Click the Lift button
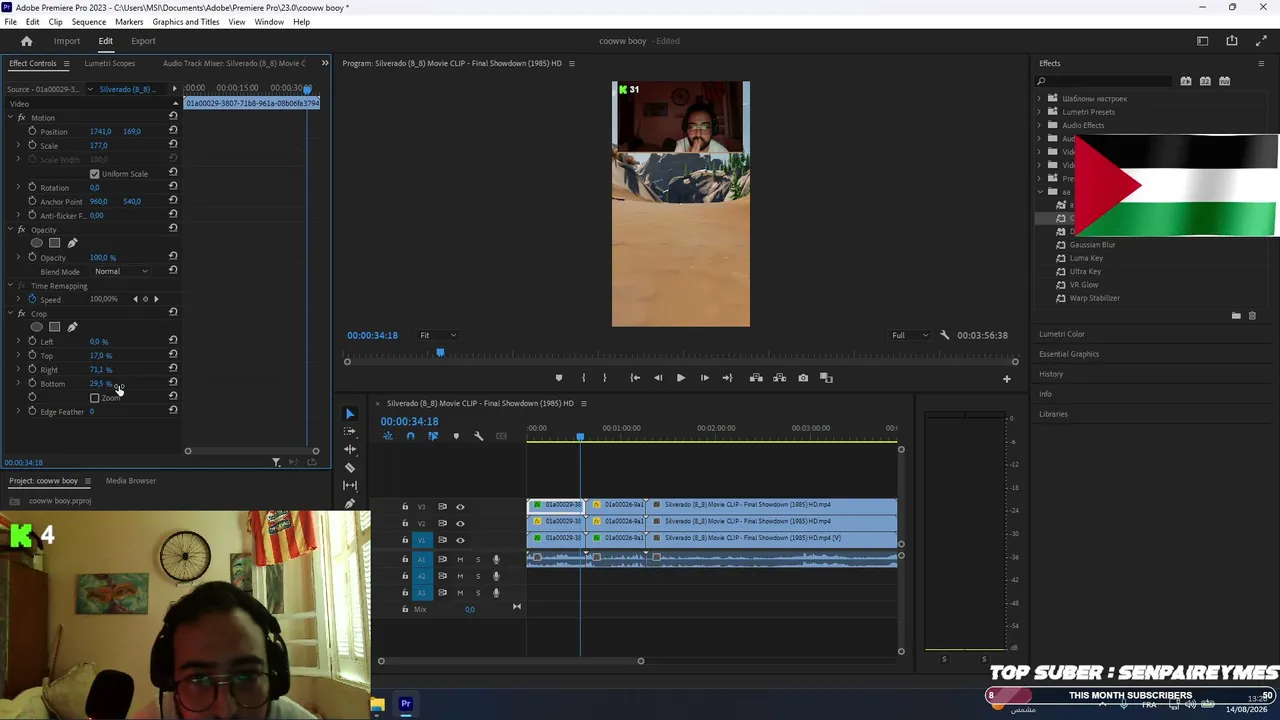Image resolution: width=1280 pixels, height=720 pixels. pyautogui.click(x=756, y=378)
